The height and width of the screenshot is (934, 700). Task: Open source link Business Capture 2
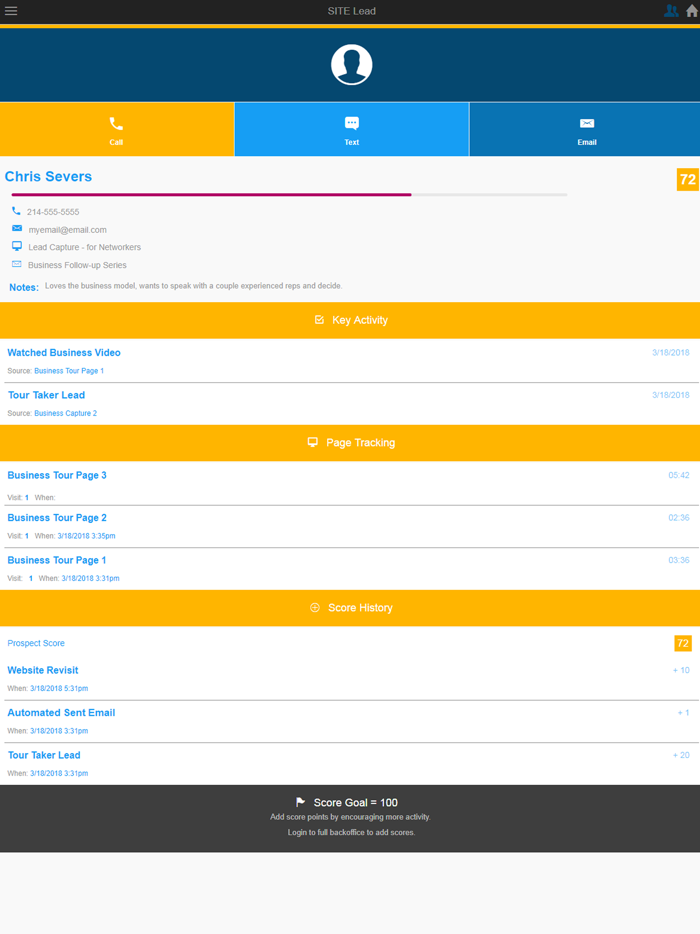click(66, 413)
